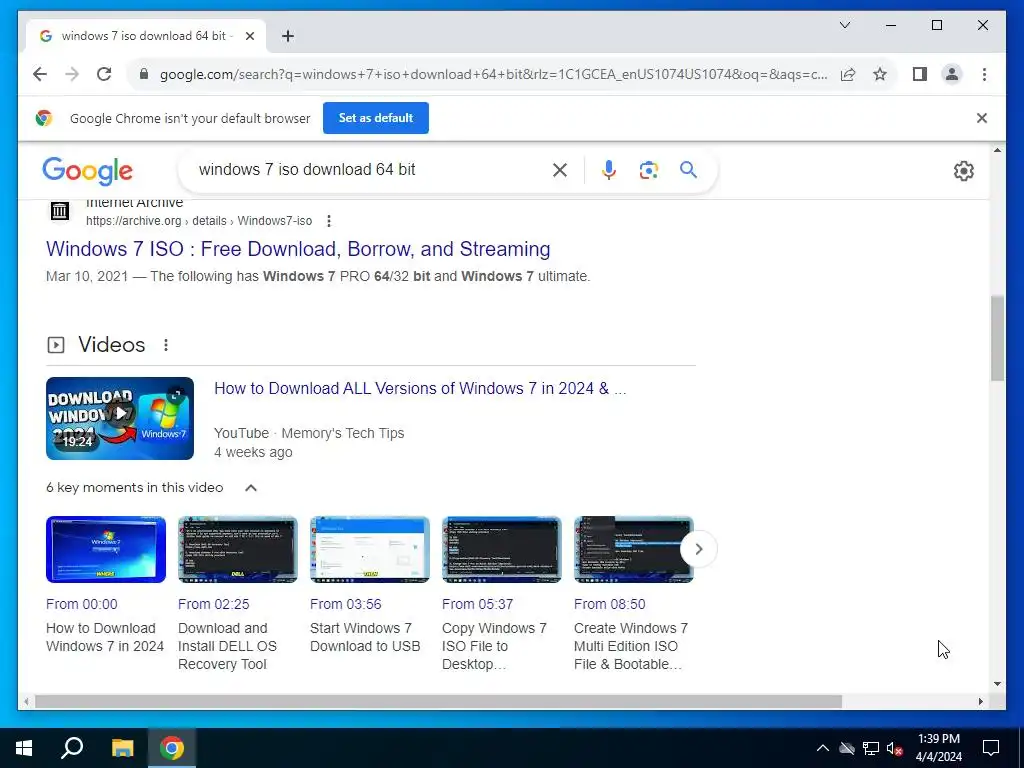Image resolution: width=1024 pixels, height=768 pixels.
Task: Select 'Start Windows 7 Download to USB'
Action: tap(365, 637)
